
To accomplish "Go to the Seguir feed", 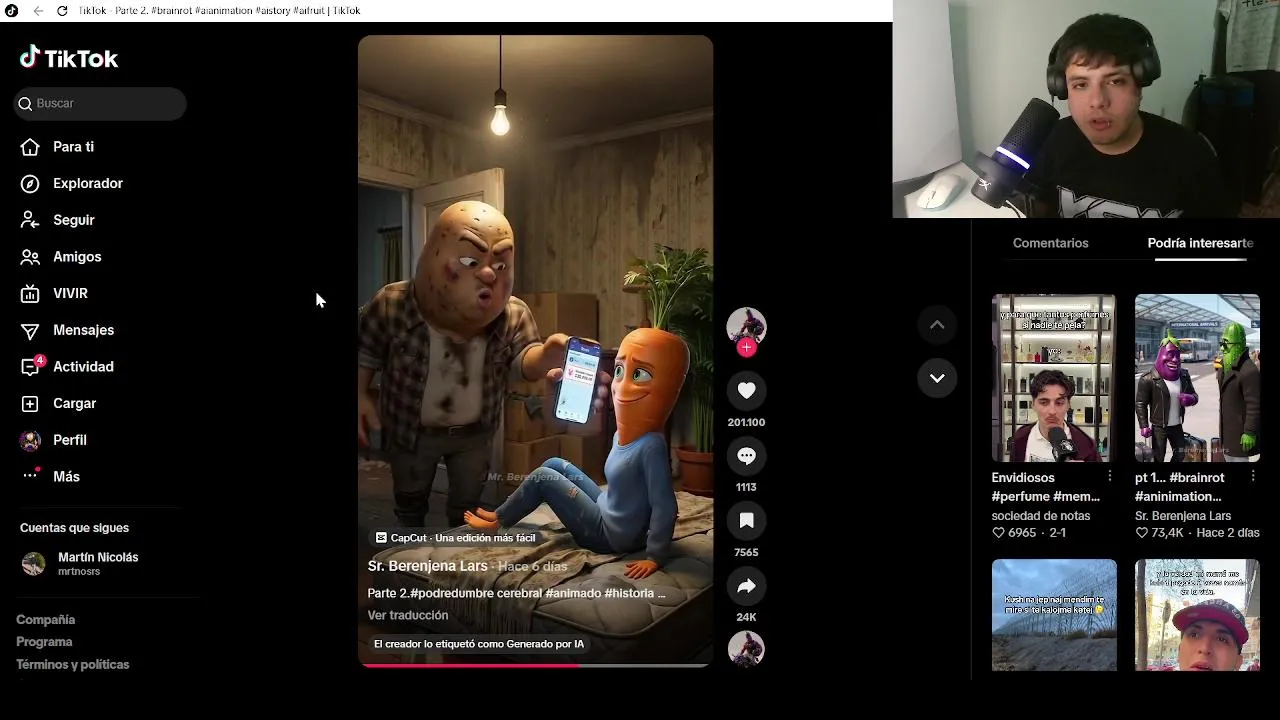I will tap(74, 220).
